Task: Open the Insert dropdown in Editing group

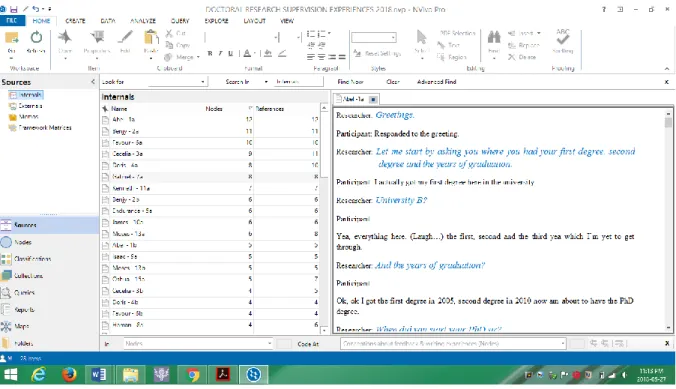Action: (524, 33)
